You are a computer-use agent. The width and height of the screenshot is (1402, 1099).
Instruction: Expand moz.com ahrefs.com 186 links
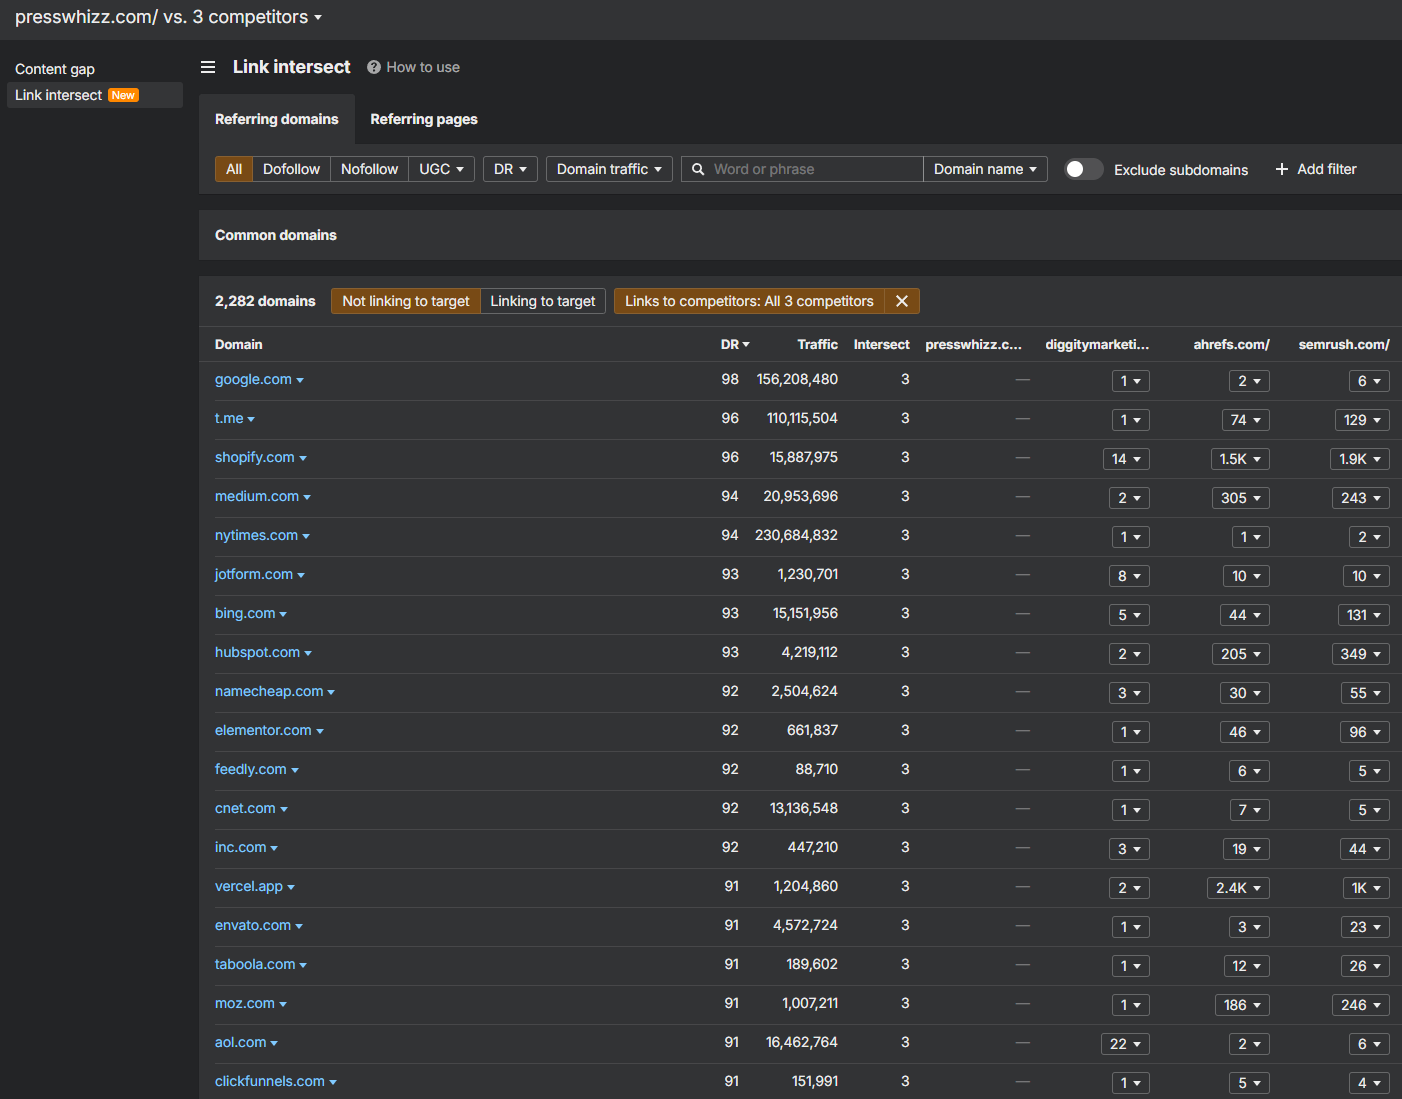click(1242, 1005)
